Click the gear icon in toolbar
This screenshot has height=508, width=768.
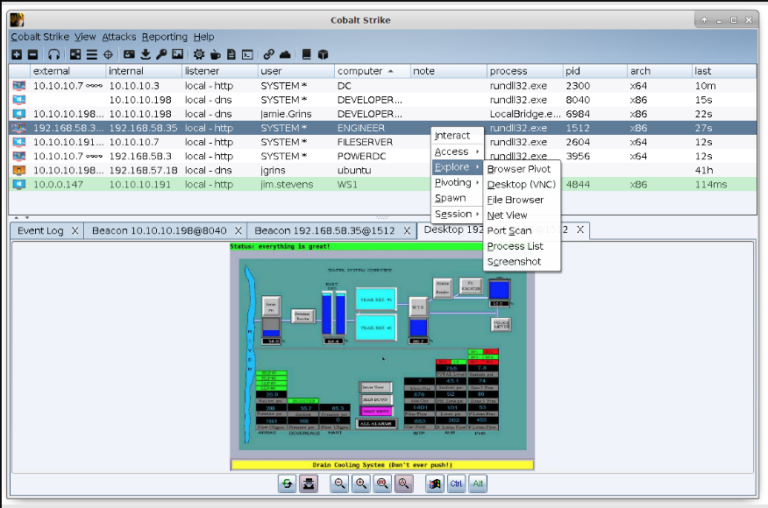(x=199, y=54)
